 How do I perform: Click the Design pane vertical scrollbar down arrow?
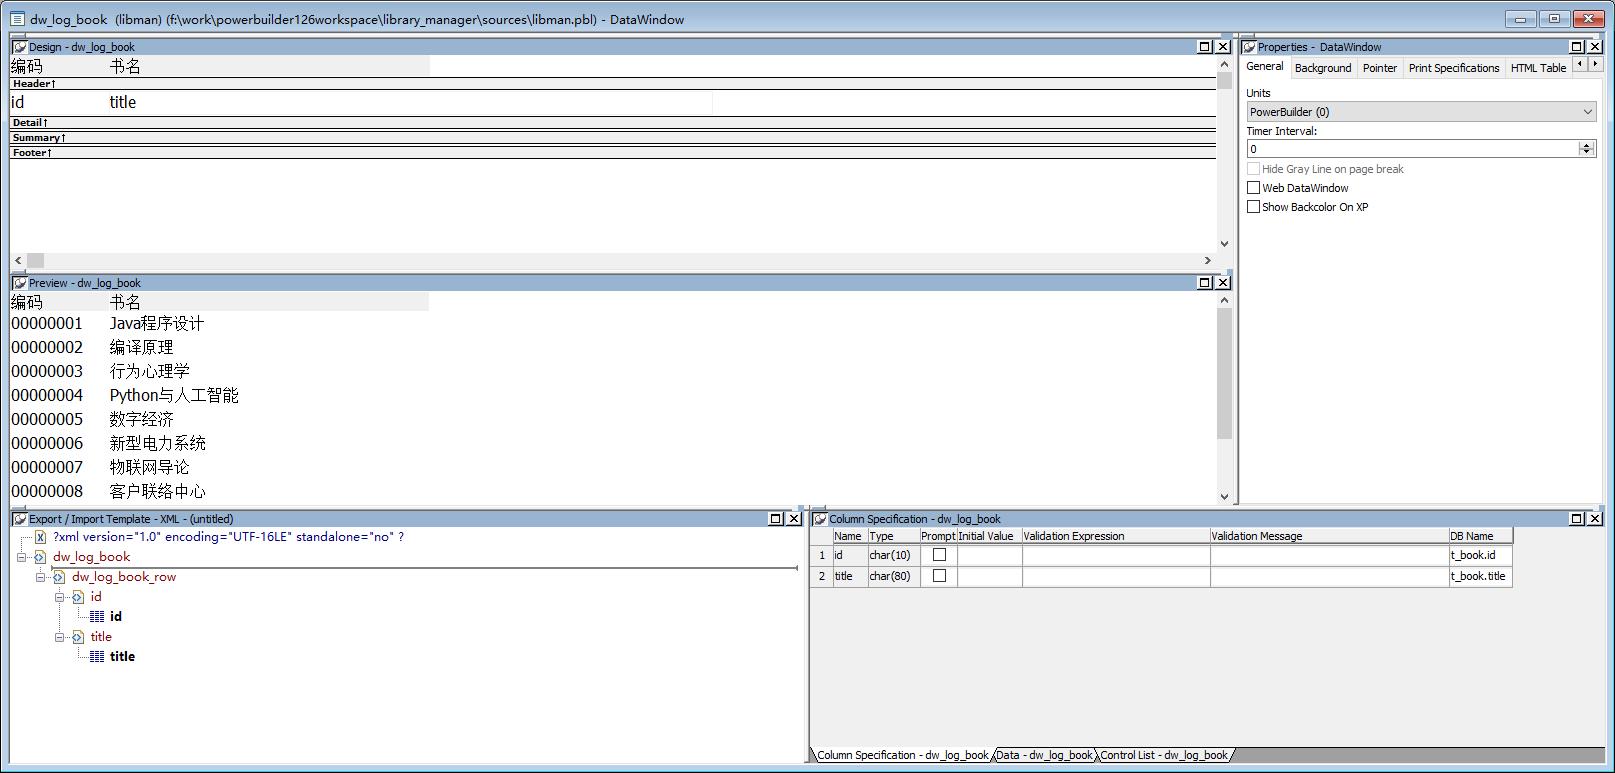[1224, 243]
